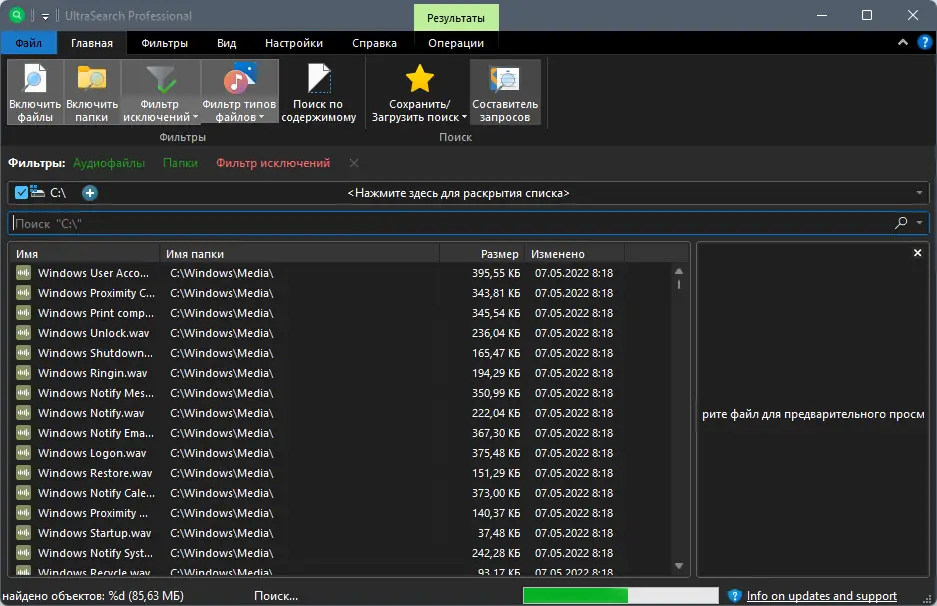Select the Windows Shutdown... file name
The width and height of the screenshot is (937, 606).
pyautogui.click(x=96, y=353)
